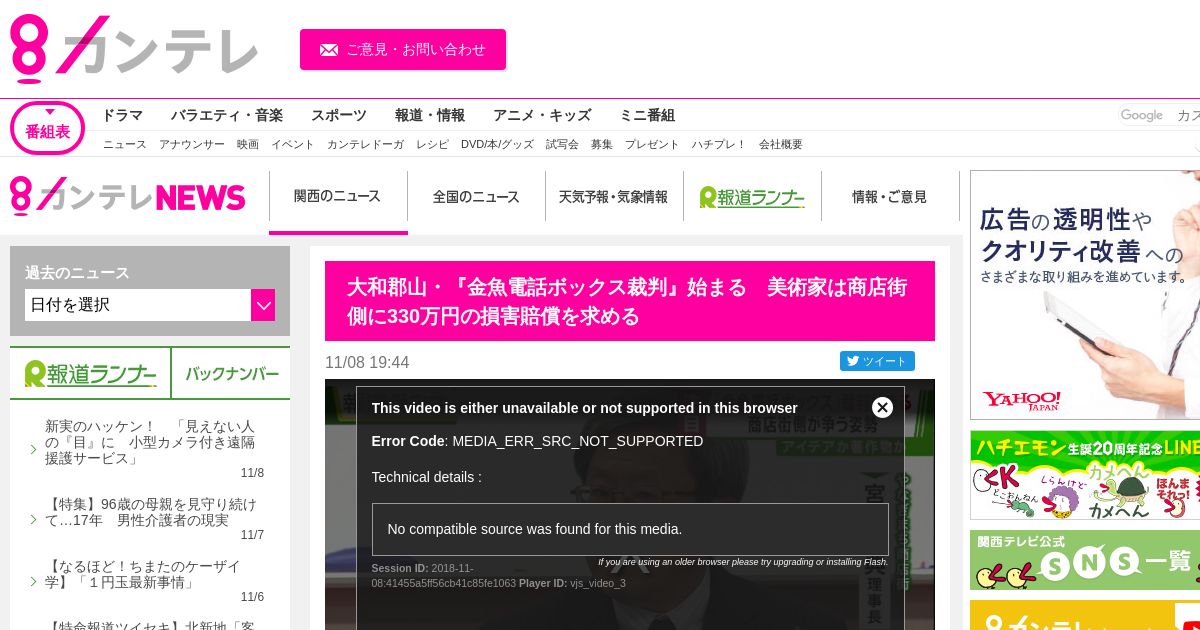Viewport: 1200px width, 630px height.
Task: Open the 関西テレビ公式 SNS一覧 banner
Action: point(1085,560)
